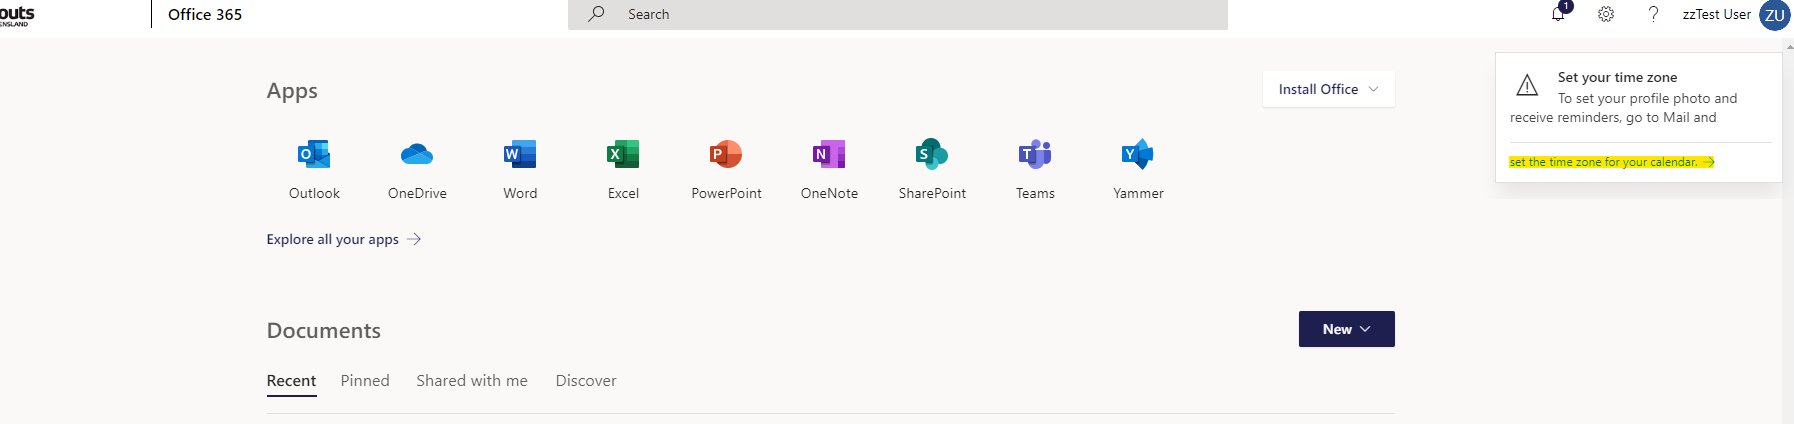Screen dimensions: 1794x424
Task: Launch the Teams app
Action: point(1035,169)
